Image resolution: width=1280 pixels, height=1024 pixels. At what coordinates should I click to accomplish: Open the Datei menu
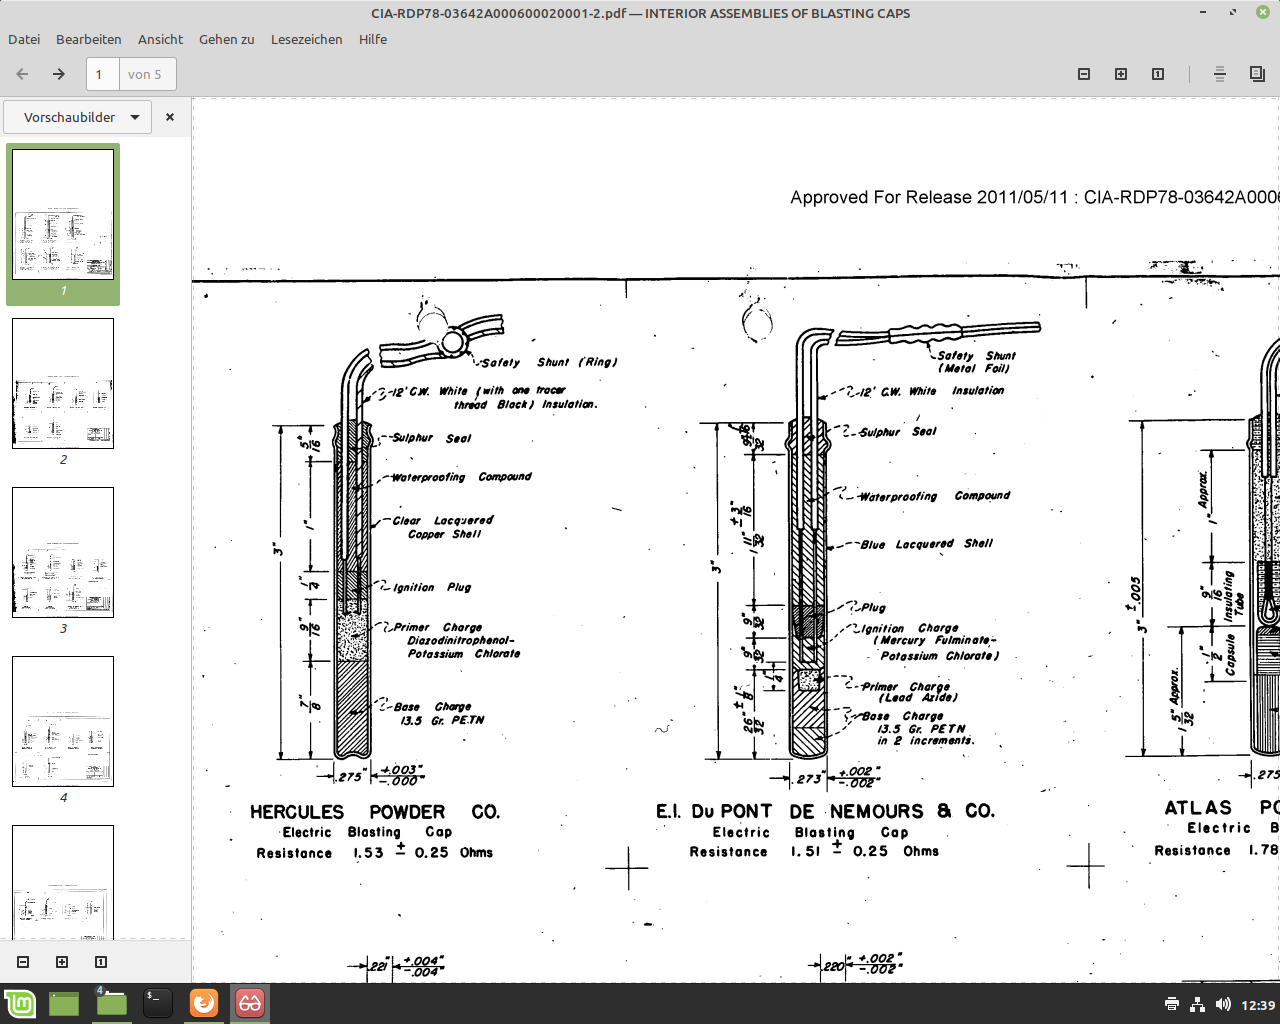click(24, 39)
